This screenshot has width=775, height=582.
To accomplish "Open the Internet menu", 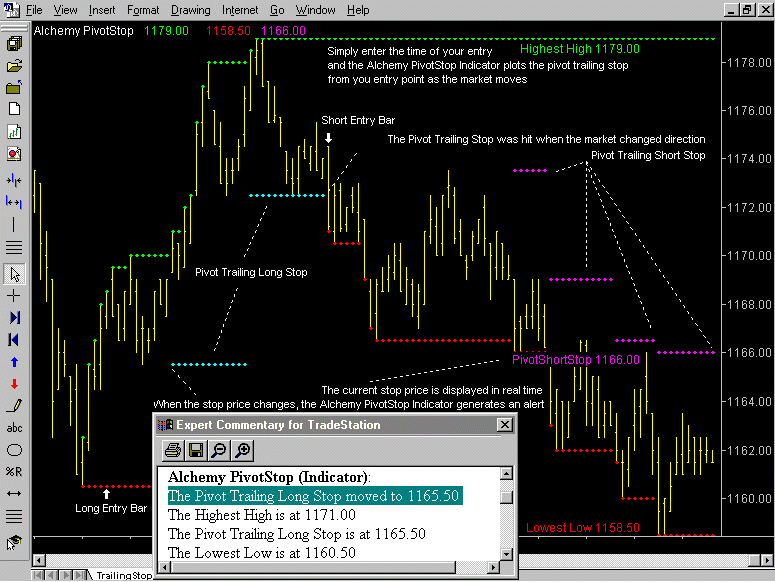I will (240, 10).
